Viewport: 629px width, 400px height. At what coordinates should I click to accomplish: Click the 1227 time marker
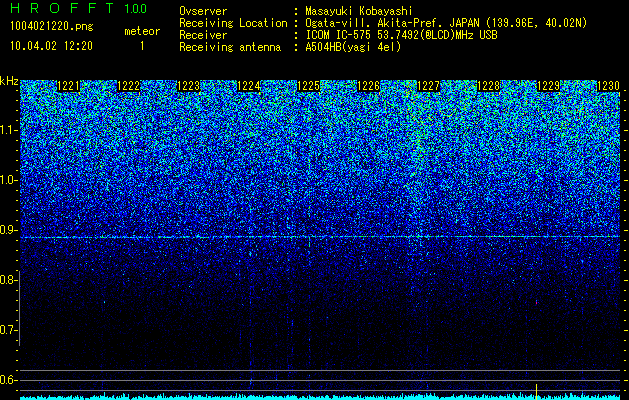(428, 86)
